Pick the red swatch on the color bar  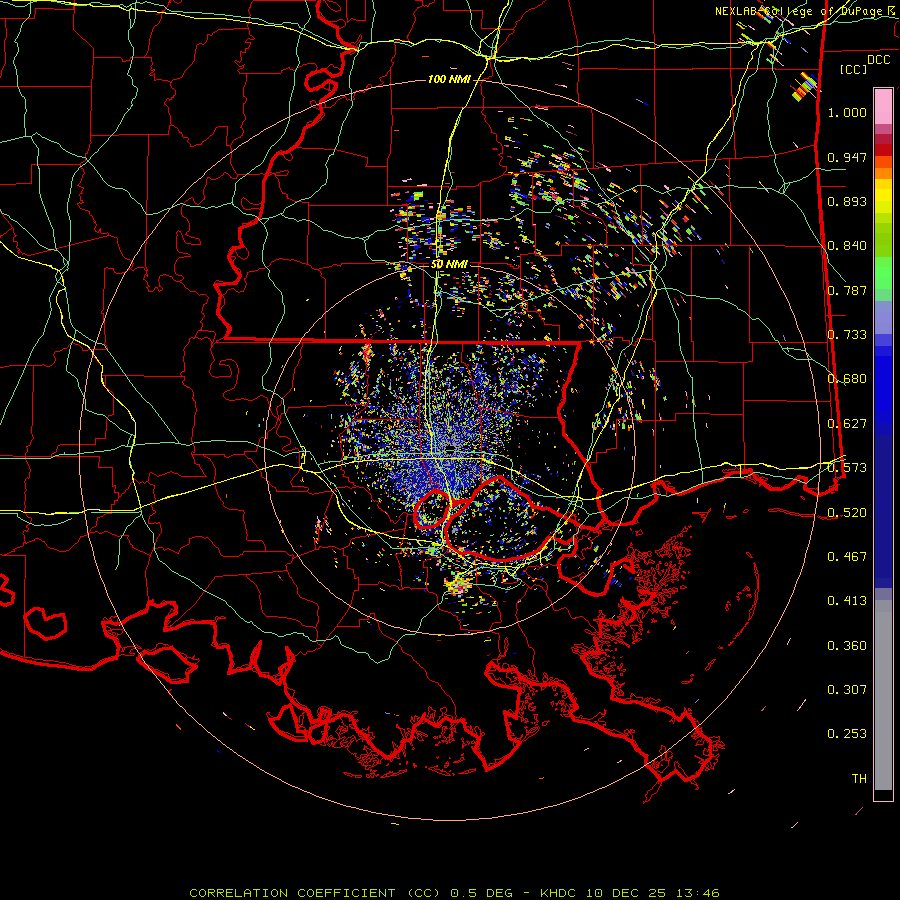click(x=883, y=150)
